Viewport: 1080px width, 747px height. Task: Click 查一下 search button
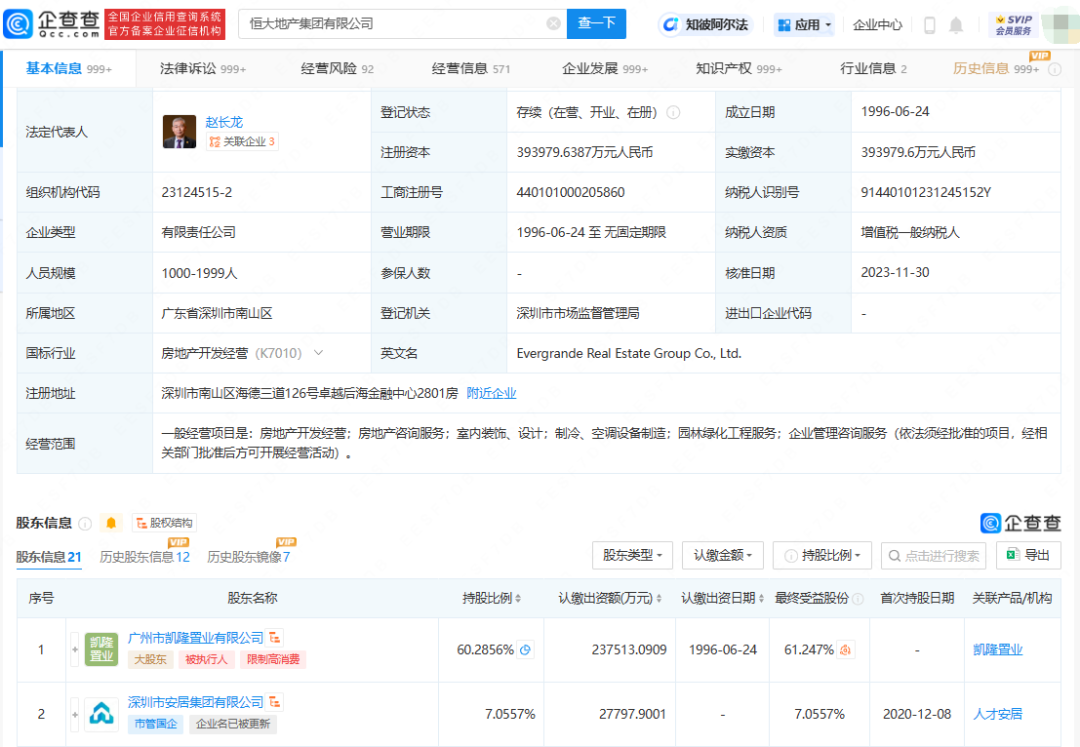pyautogui.click(x=596, y=23)
